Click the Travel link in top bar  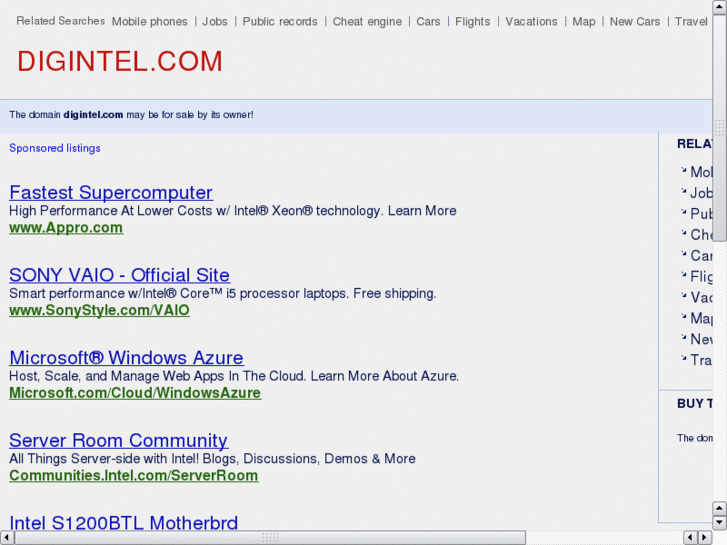(691, 22)
